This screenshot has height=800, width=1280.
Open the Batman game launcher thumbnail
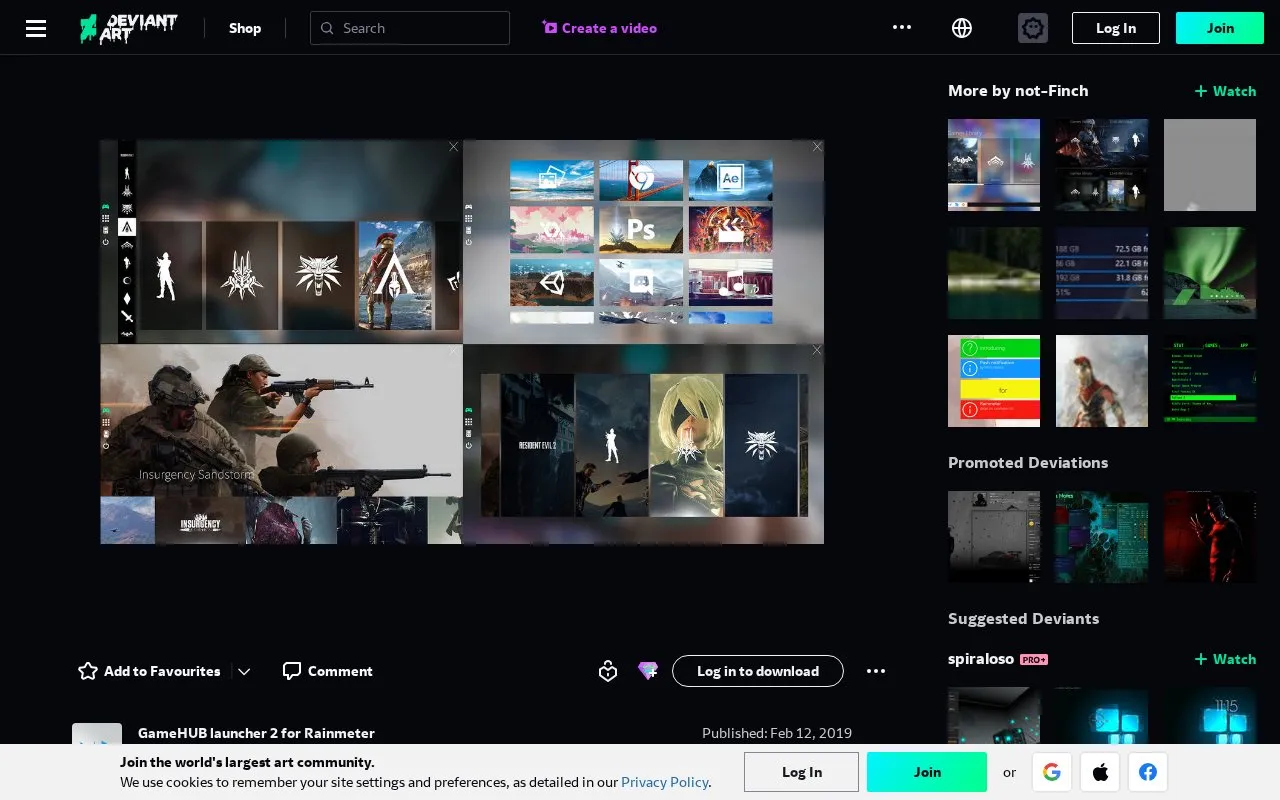pyautogui.click(x=994, y=165)
